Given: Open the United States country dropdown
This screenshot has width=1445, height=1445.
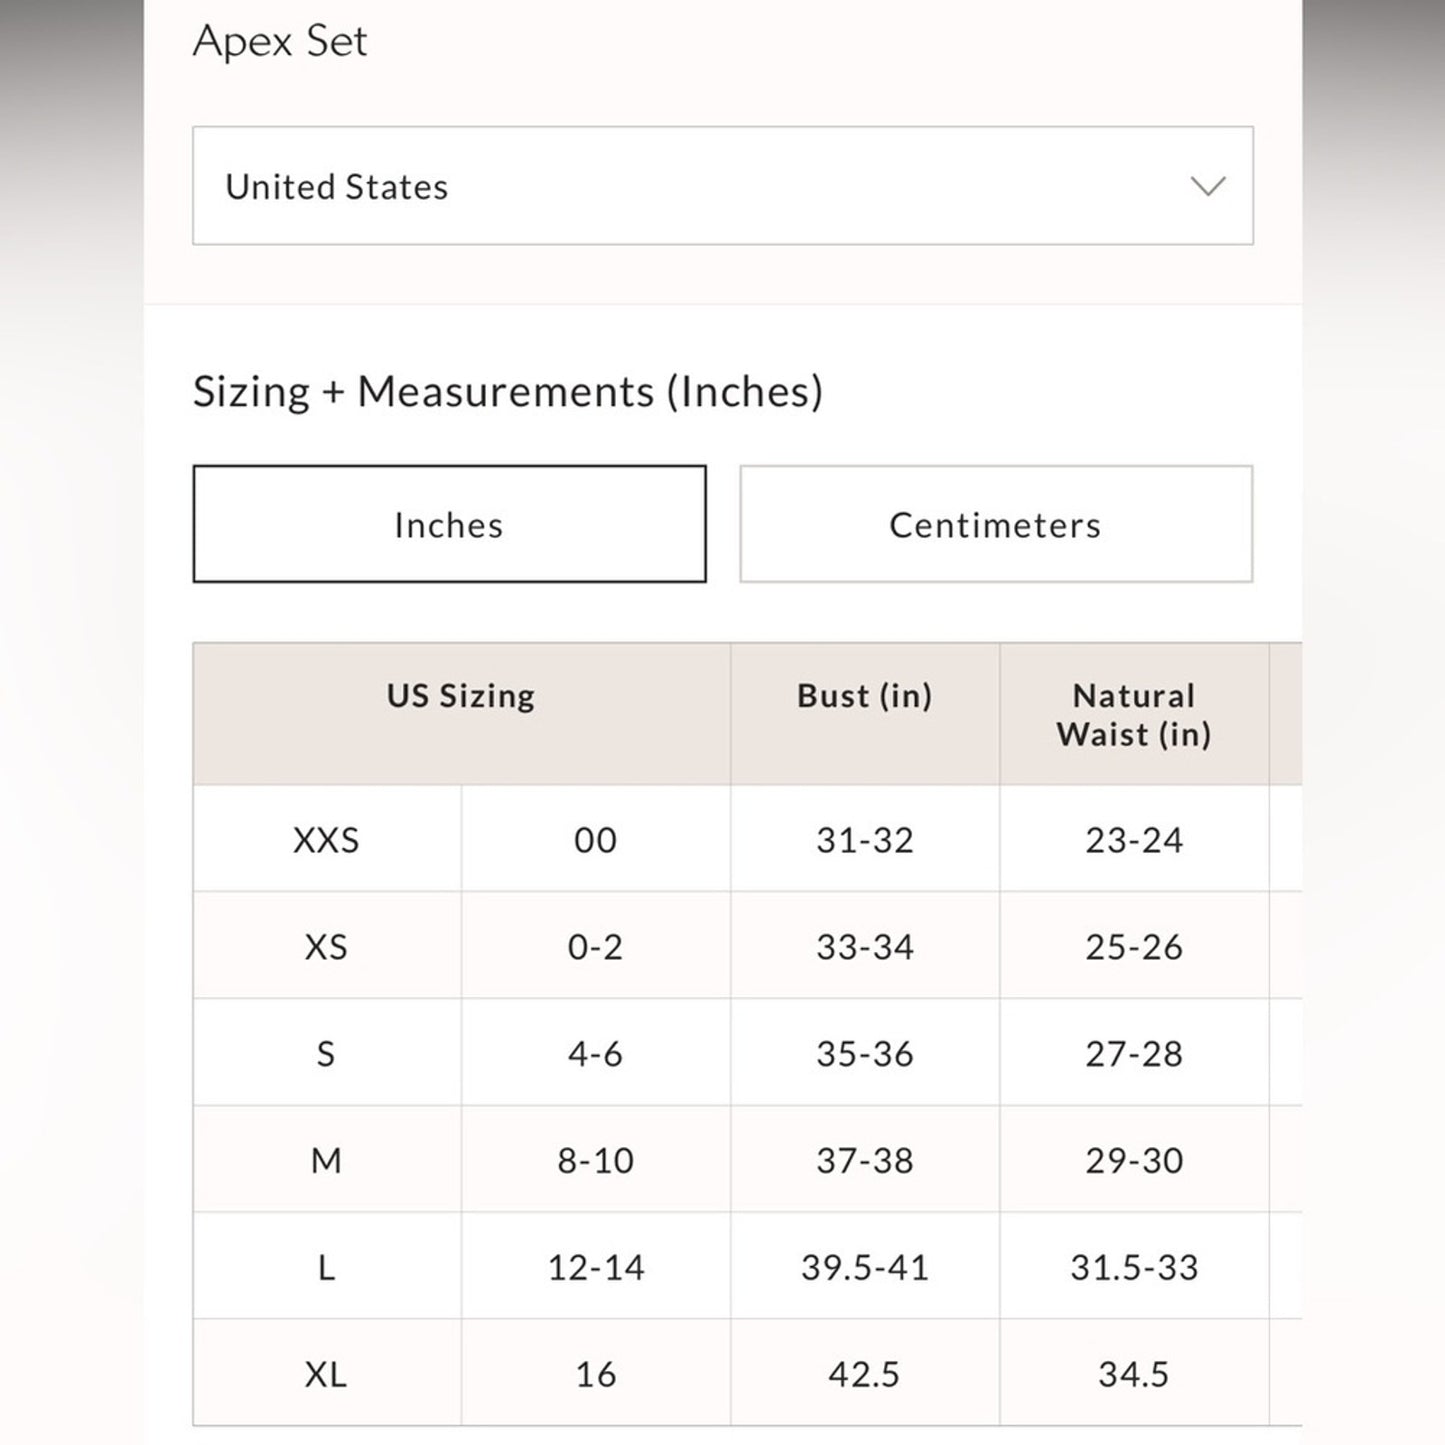Looking at the screenshot, I should coord(721,186).
